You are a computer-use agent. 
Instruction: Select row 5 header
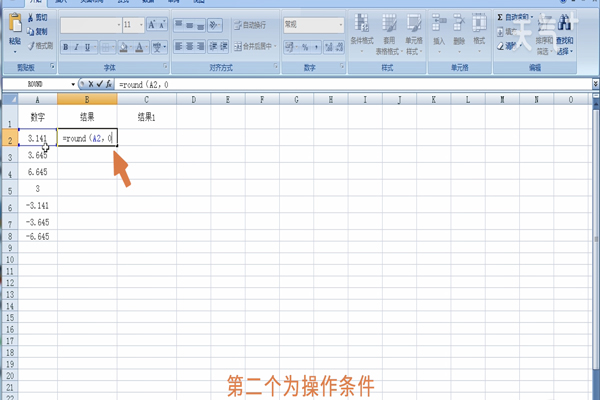click(10, 189)
